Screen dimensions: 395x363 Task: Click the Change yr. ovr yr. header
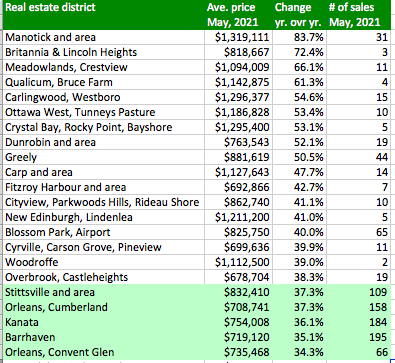tap(299, 15)
